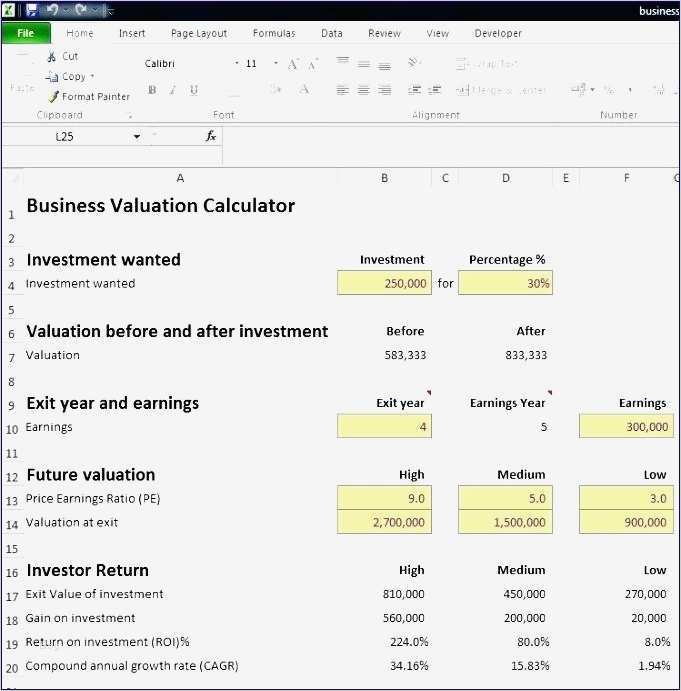
Task: Click the Increase Indent icon
Action: [x=435, y=90]
